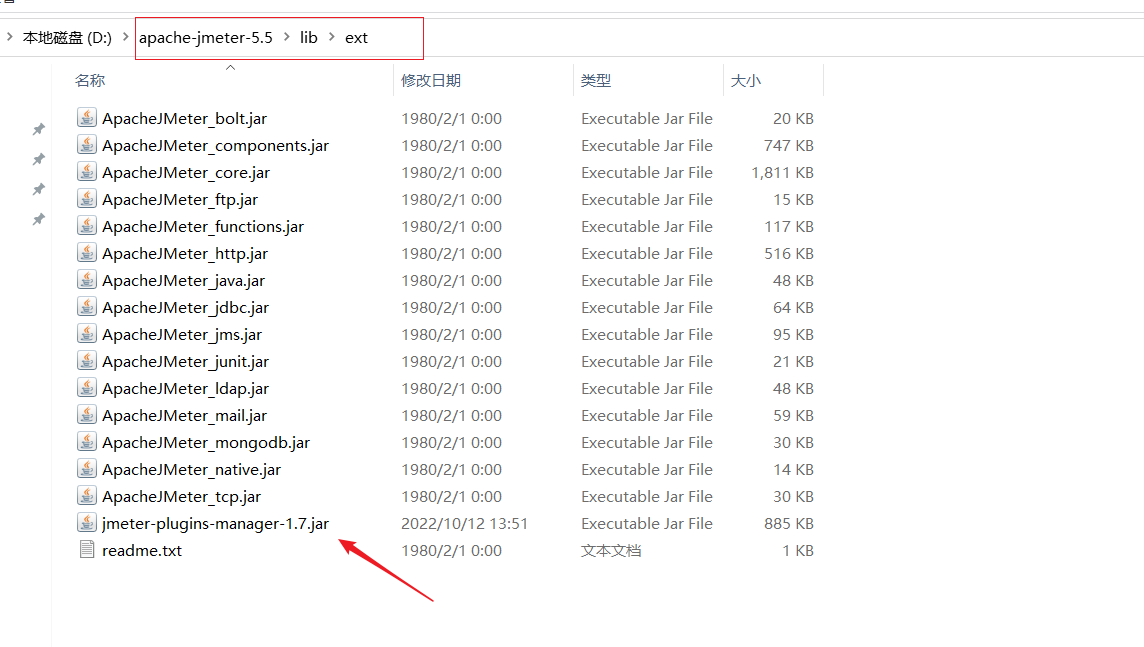Click the ApacheJMeter_jms.jar file icon
The width and height of the screenshot is (1144, 647).
tap(87, 333)
